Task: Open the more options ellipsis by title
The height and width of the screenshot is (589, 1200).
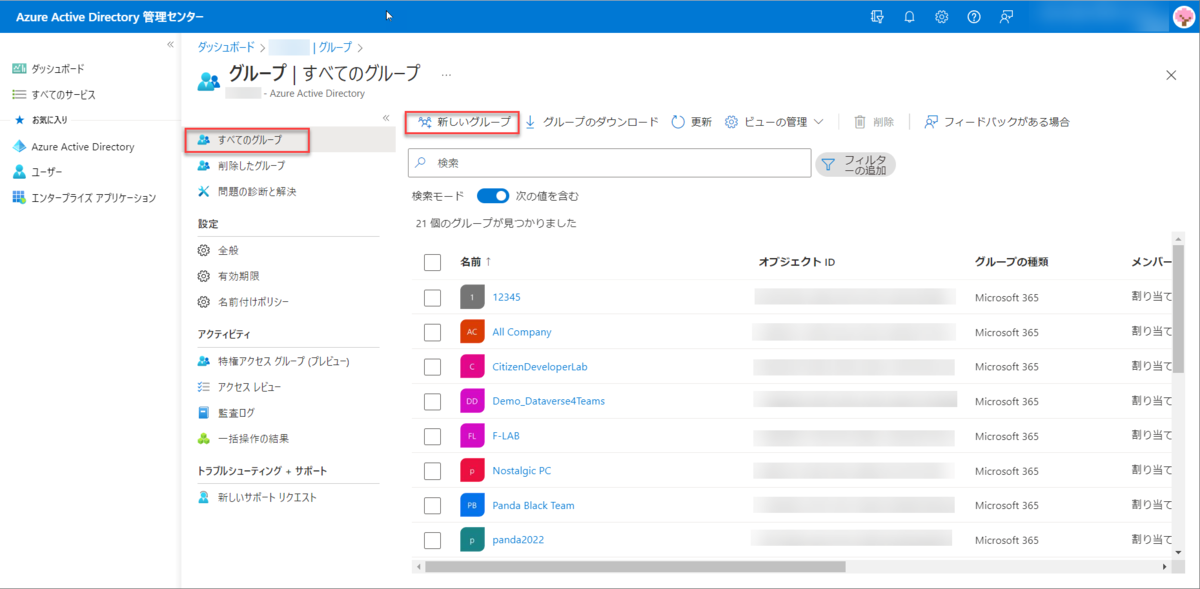Action: pos(446,74)
